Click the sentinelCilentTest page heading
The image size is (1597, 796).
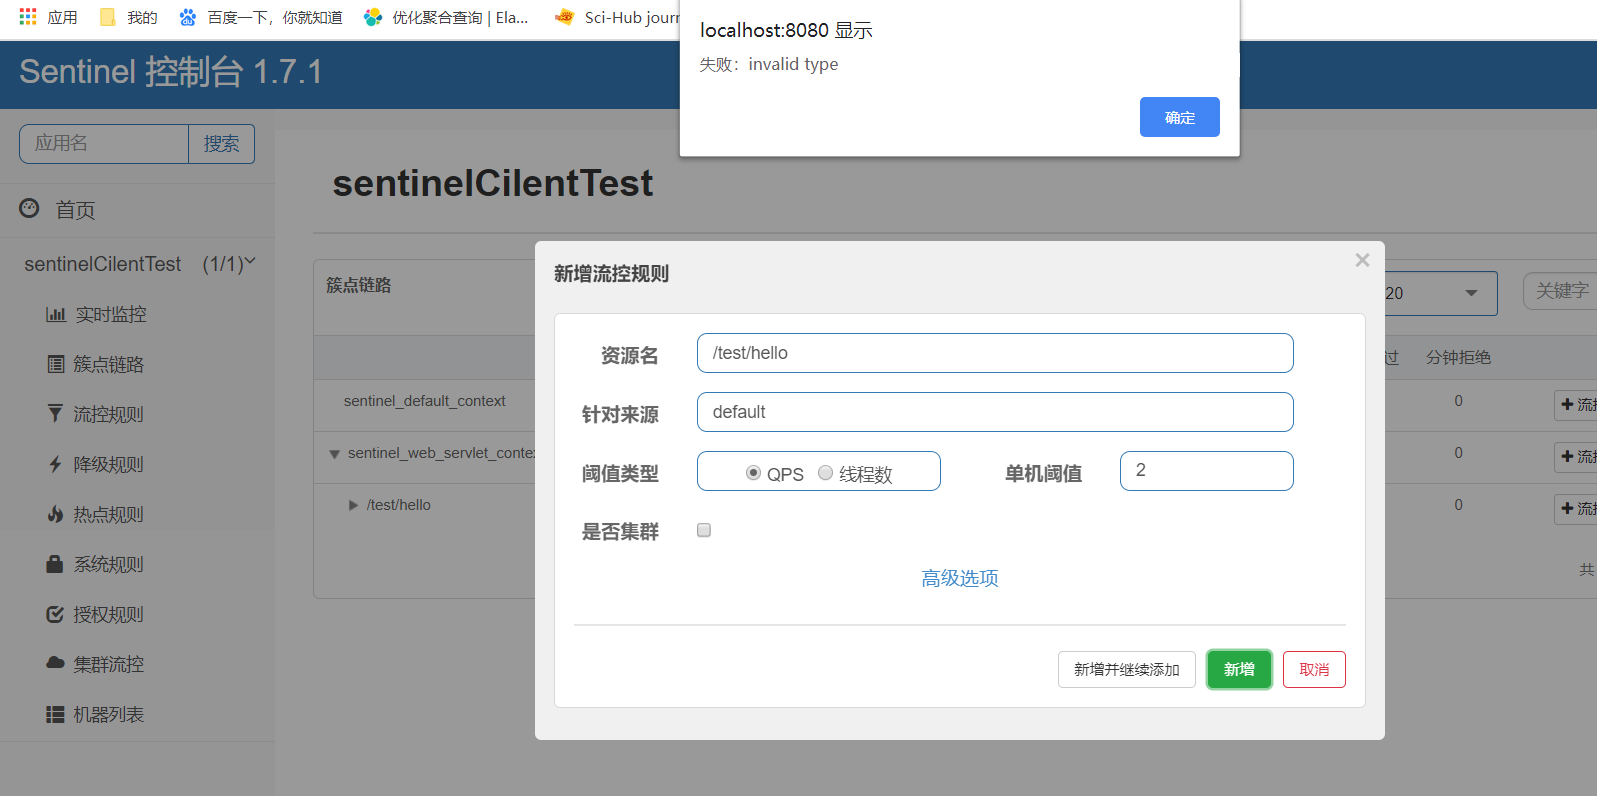[x=493, y=183]
